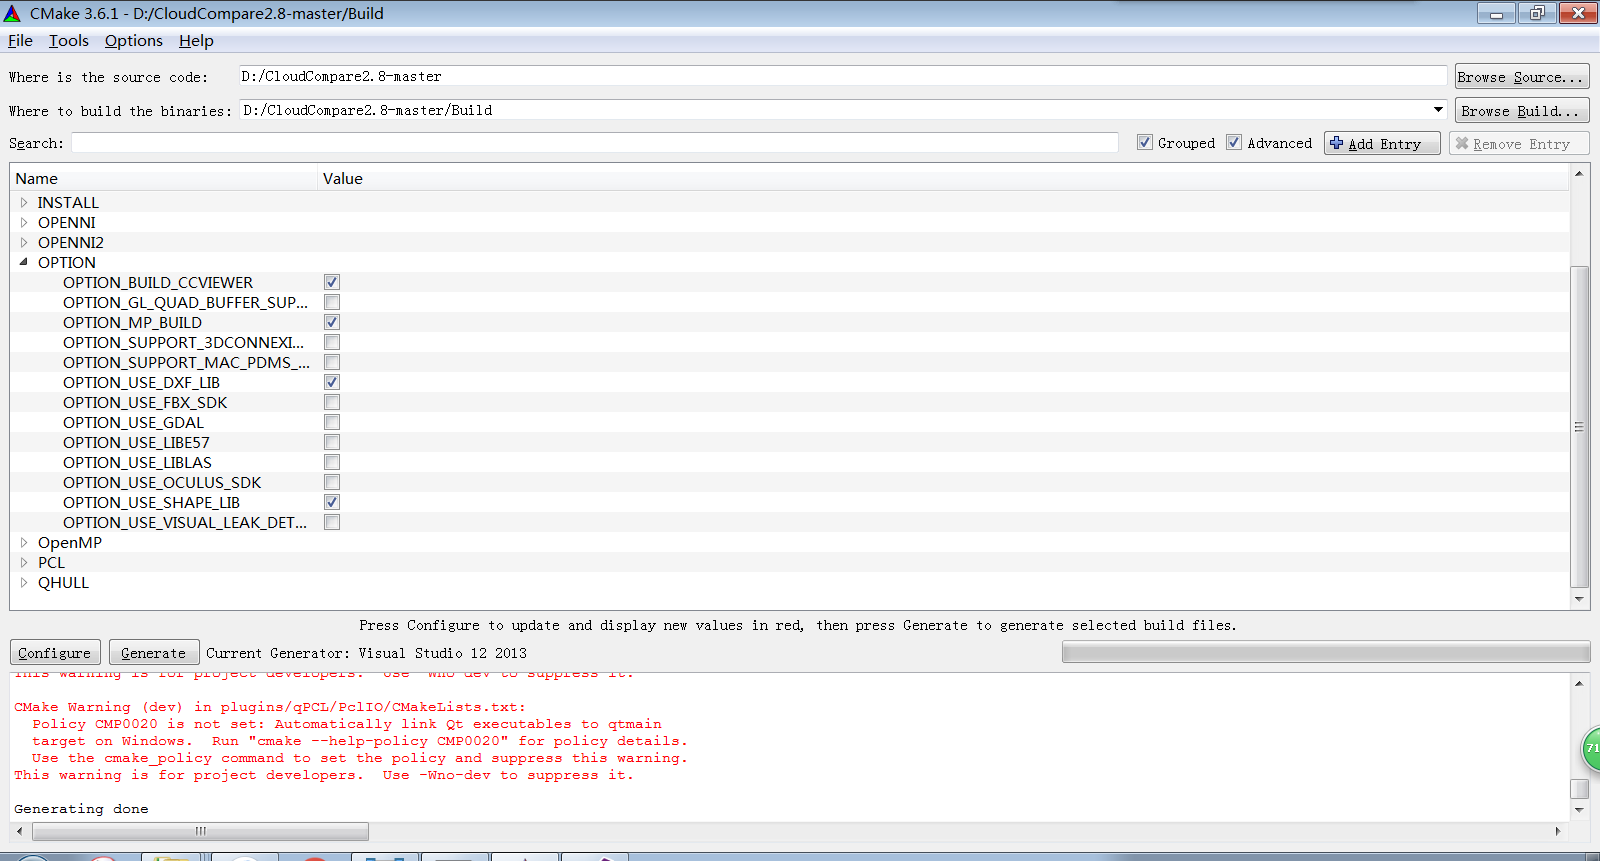Enable OPTION_USE_VISUAL_LEAK_DET checkbox
Viewport: 1600px width, 861px height.
point(332,522)
